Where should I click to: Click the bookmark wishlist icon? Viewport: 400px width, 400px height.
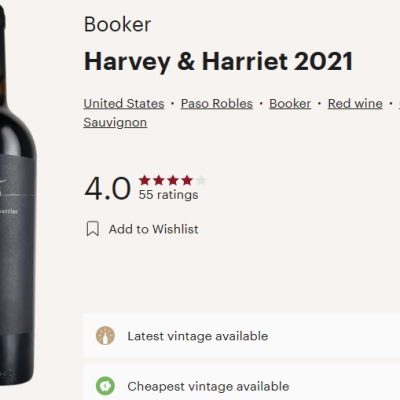[93, 229]
